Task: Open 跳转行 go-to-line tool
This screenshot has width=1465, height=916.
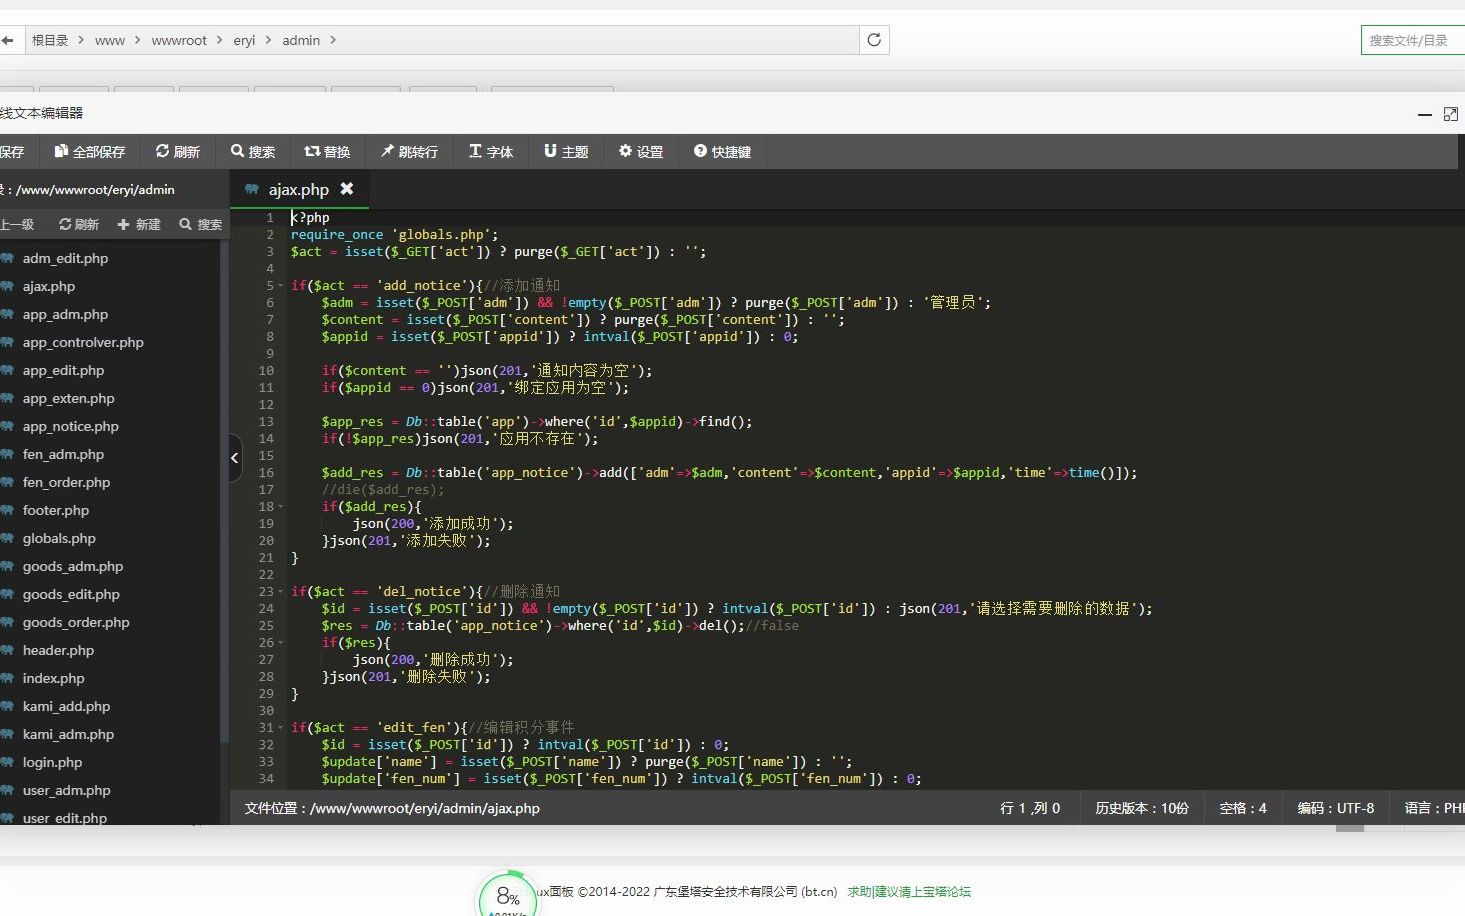Action: (x=409, y=151)
